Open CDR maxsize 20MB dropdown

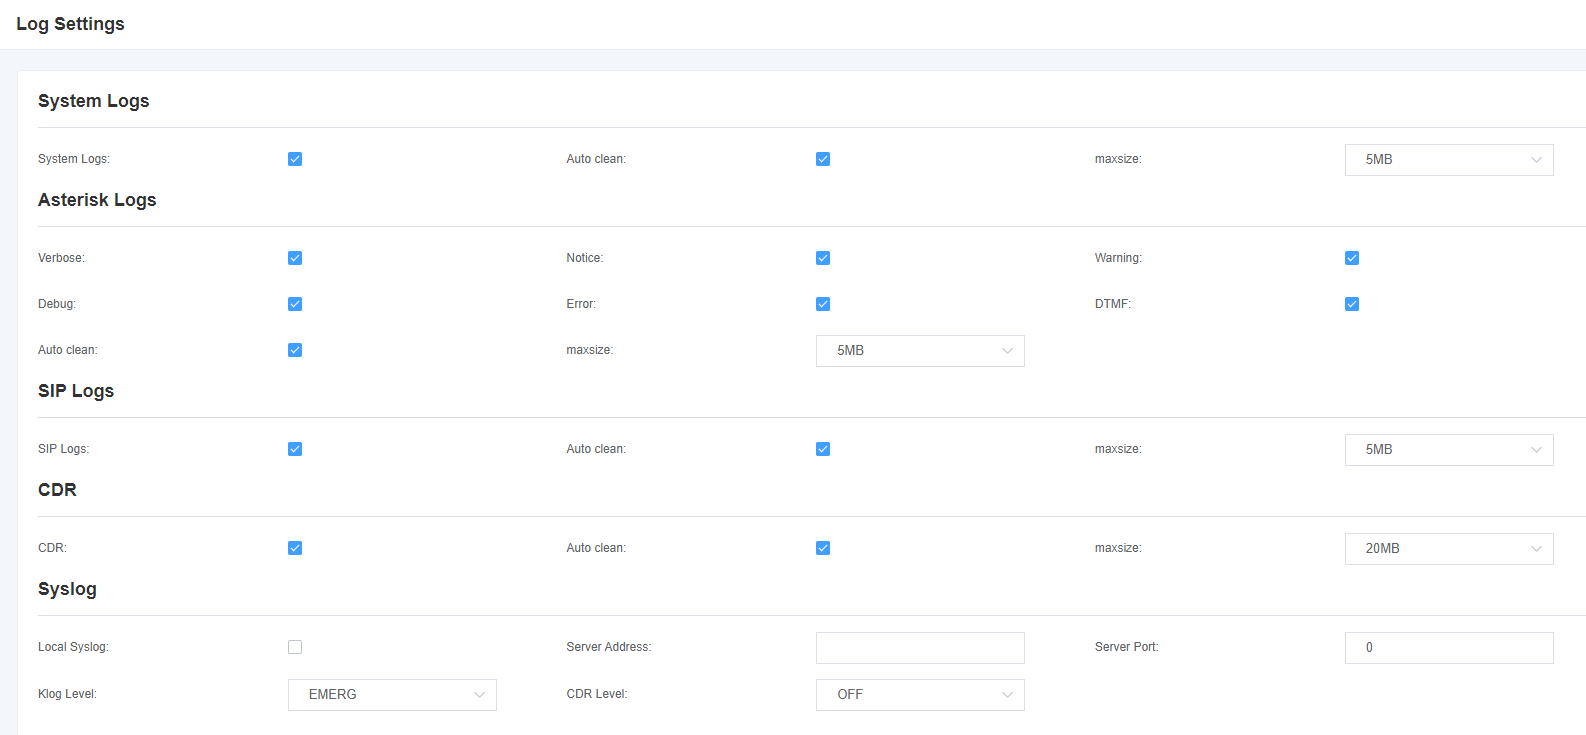click(1449, 549)
